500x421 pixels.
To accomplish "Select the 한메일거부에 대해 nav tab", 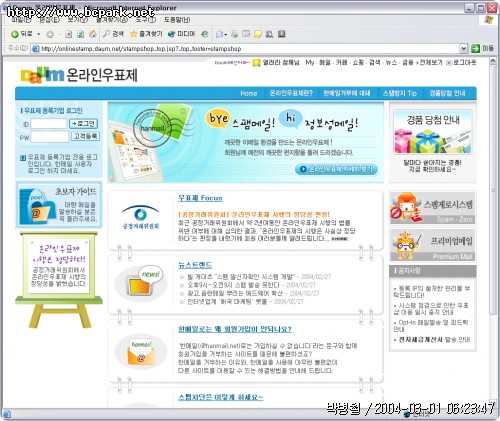I will click(347, 93).
